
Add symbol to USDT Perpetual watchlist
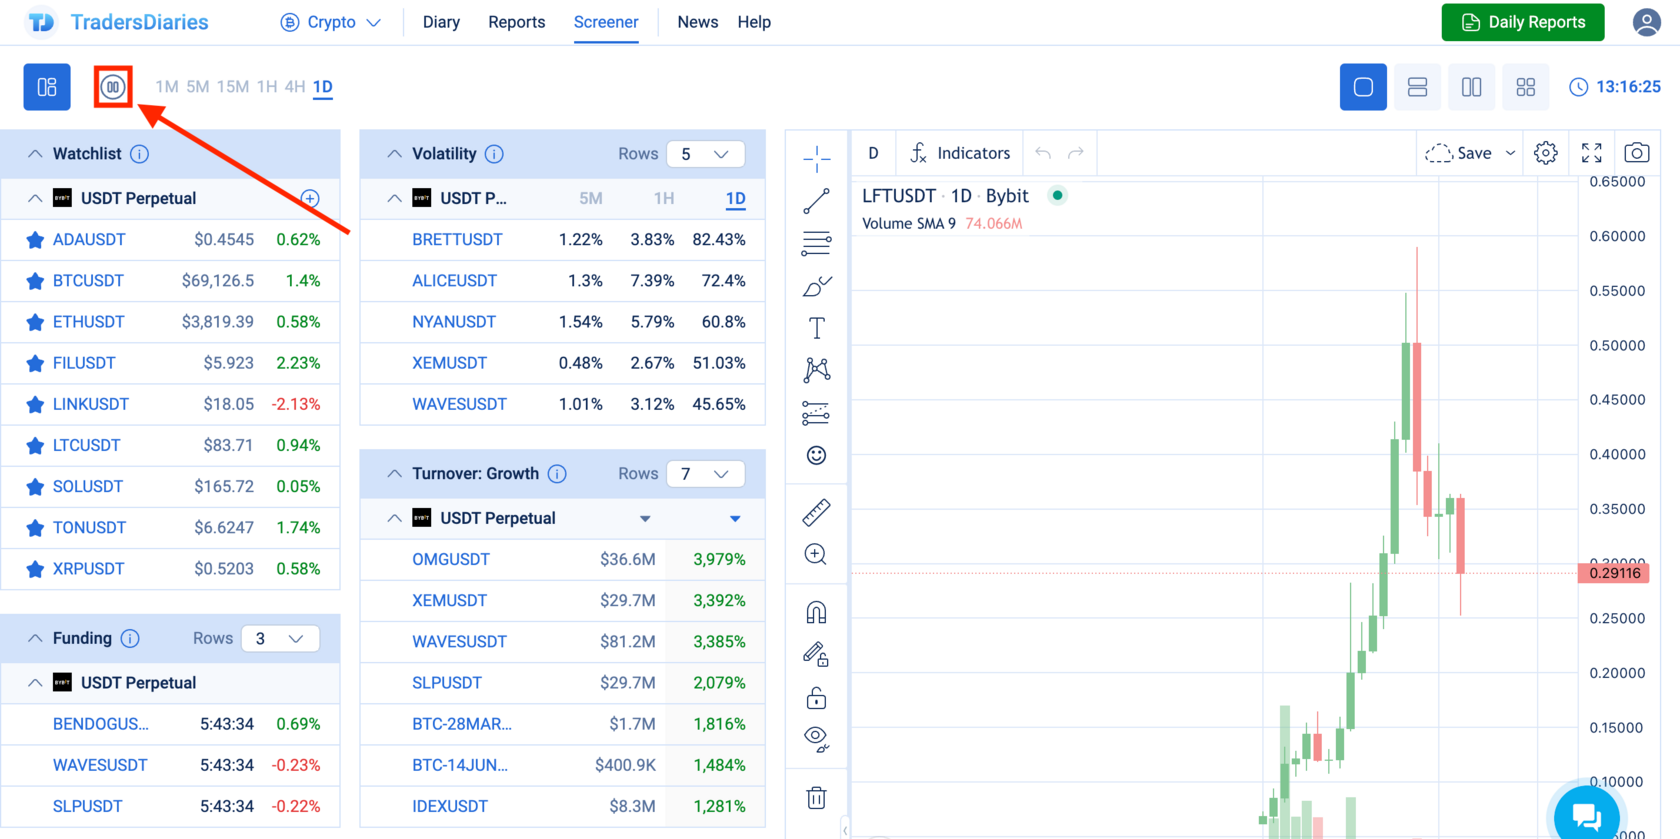(310, 198)
